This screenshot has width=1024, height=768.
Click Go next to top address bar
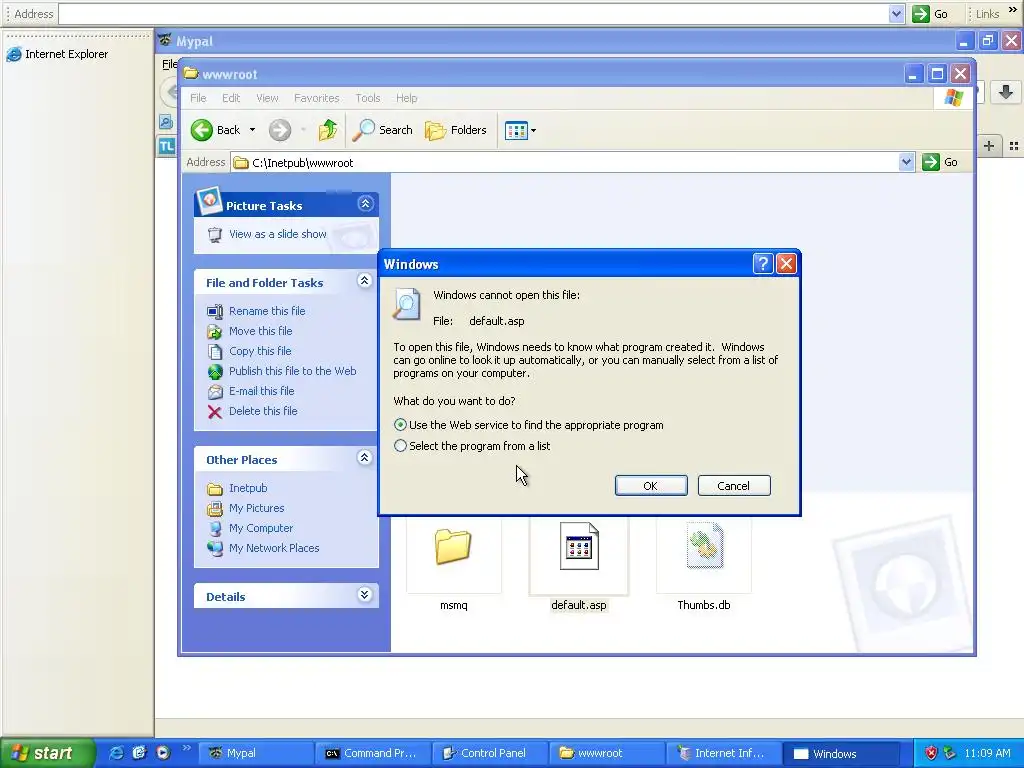coord(930,14)
